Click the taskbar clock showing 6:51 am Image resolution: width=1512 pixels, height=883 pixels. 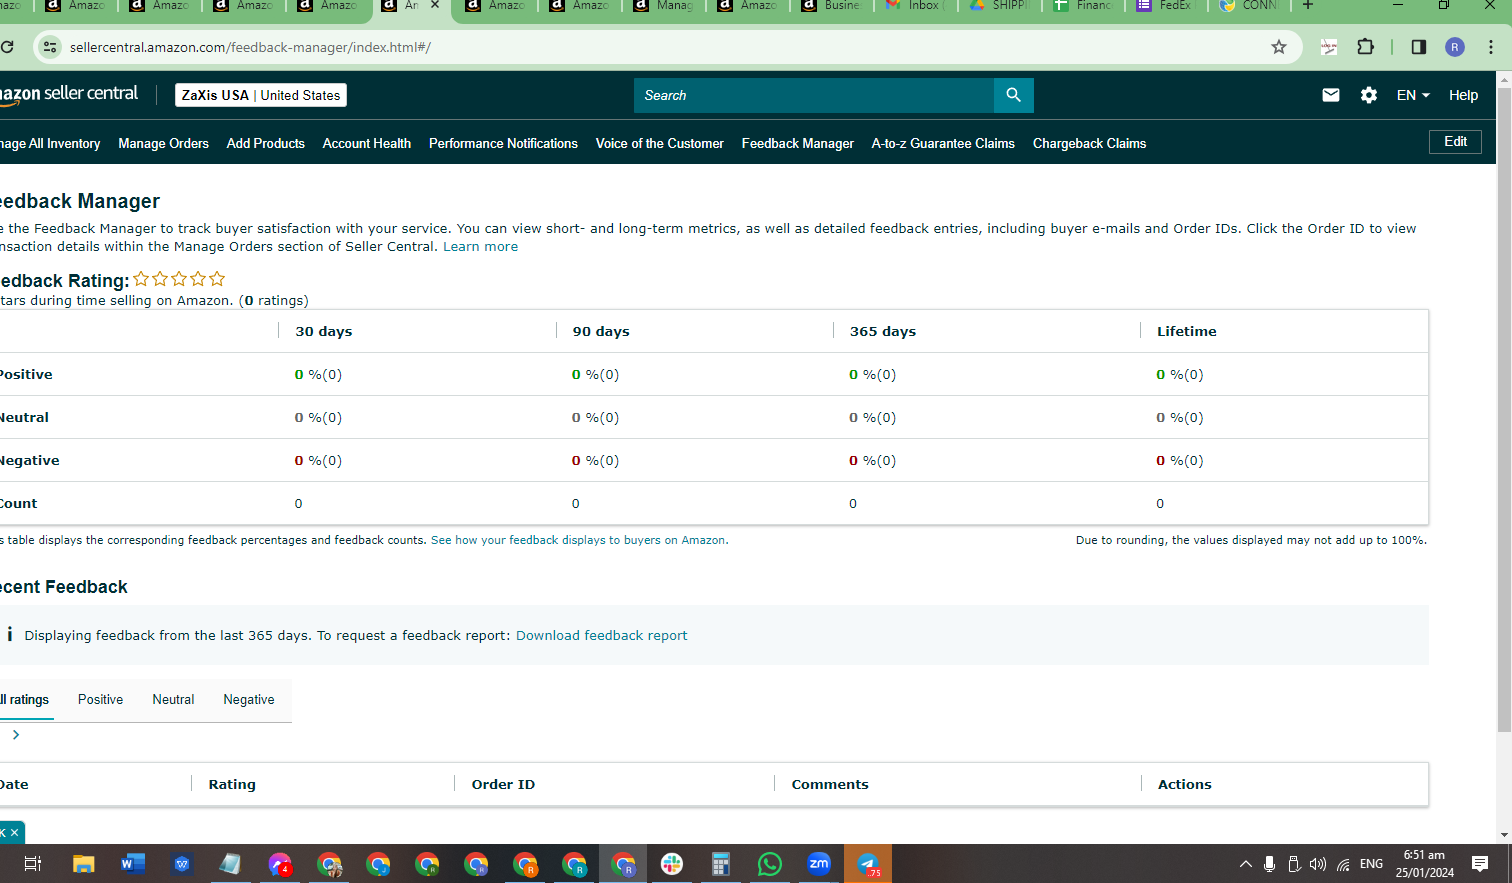click(1425, 864)
